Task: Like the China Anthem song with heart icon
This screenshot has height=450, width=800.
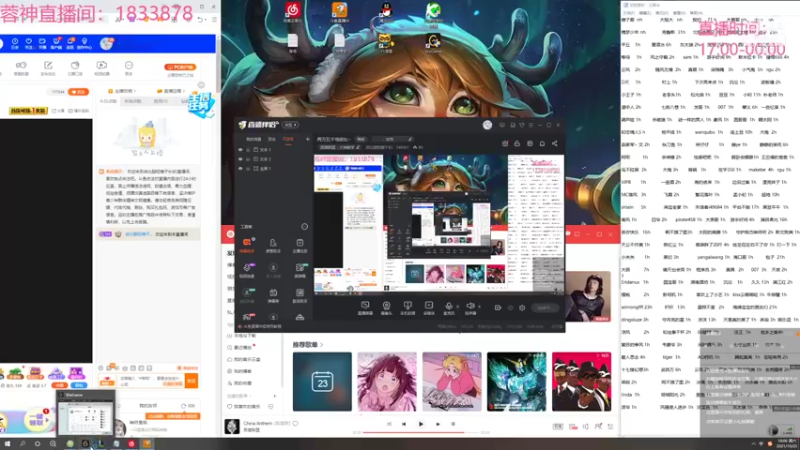Action: (x=295, y=423)
